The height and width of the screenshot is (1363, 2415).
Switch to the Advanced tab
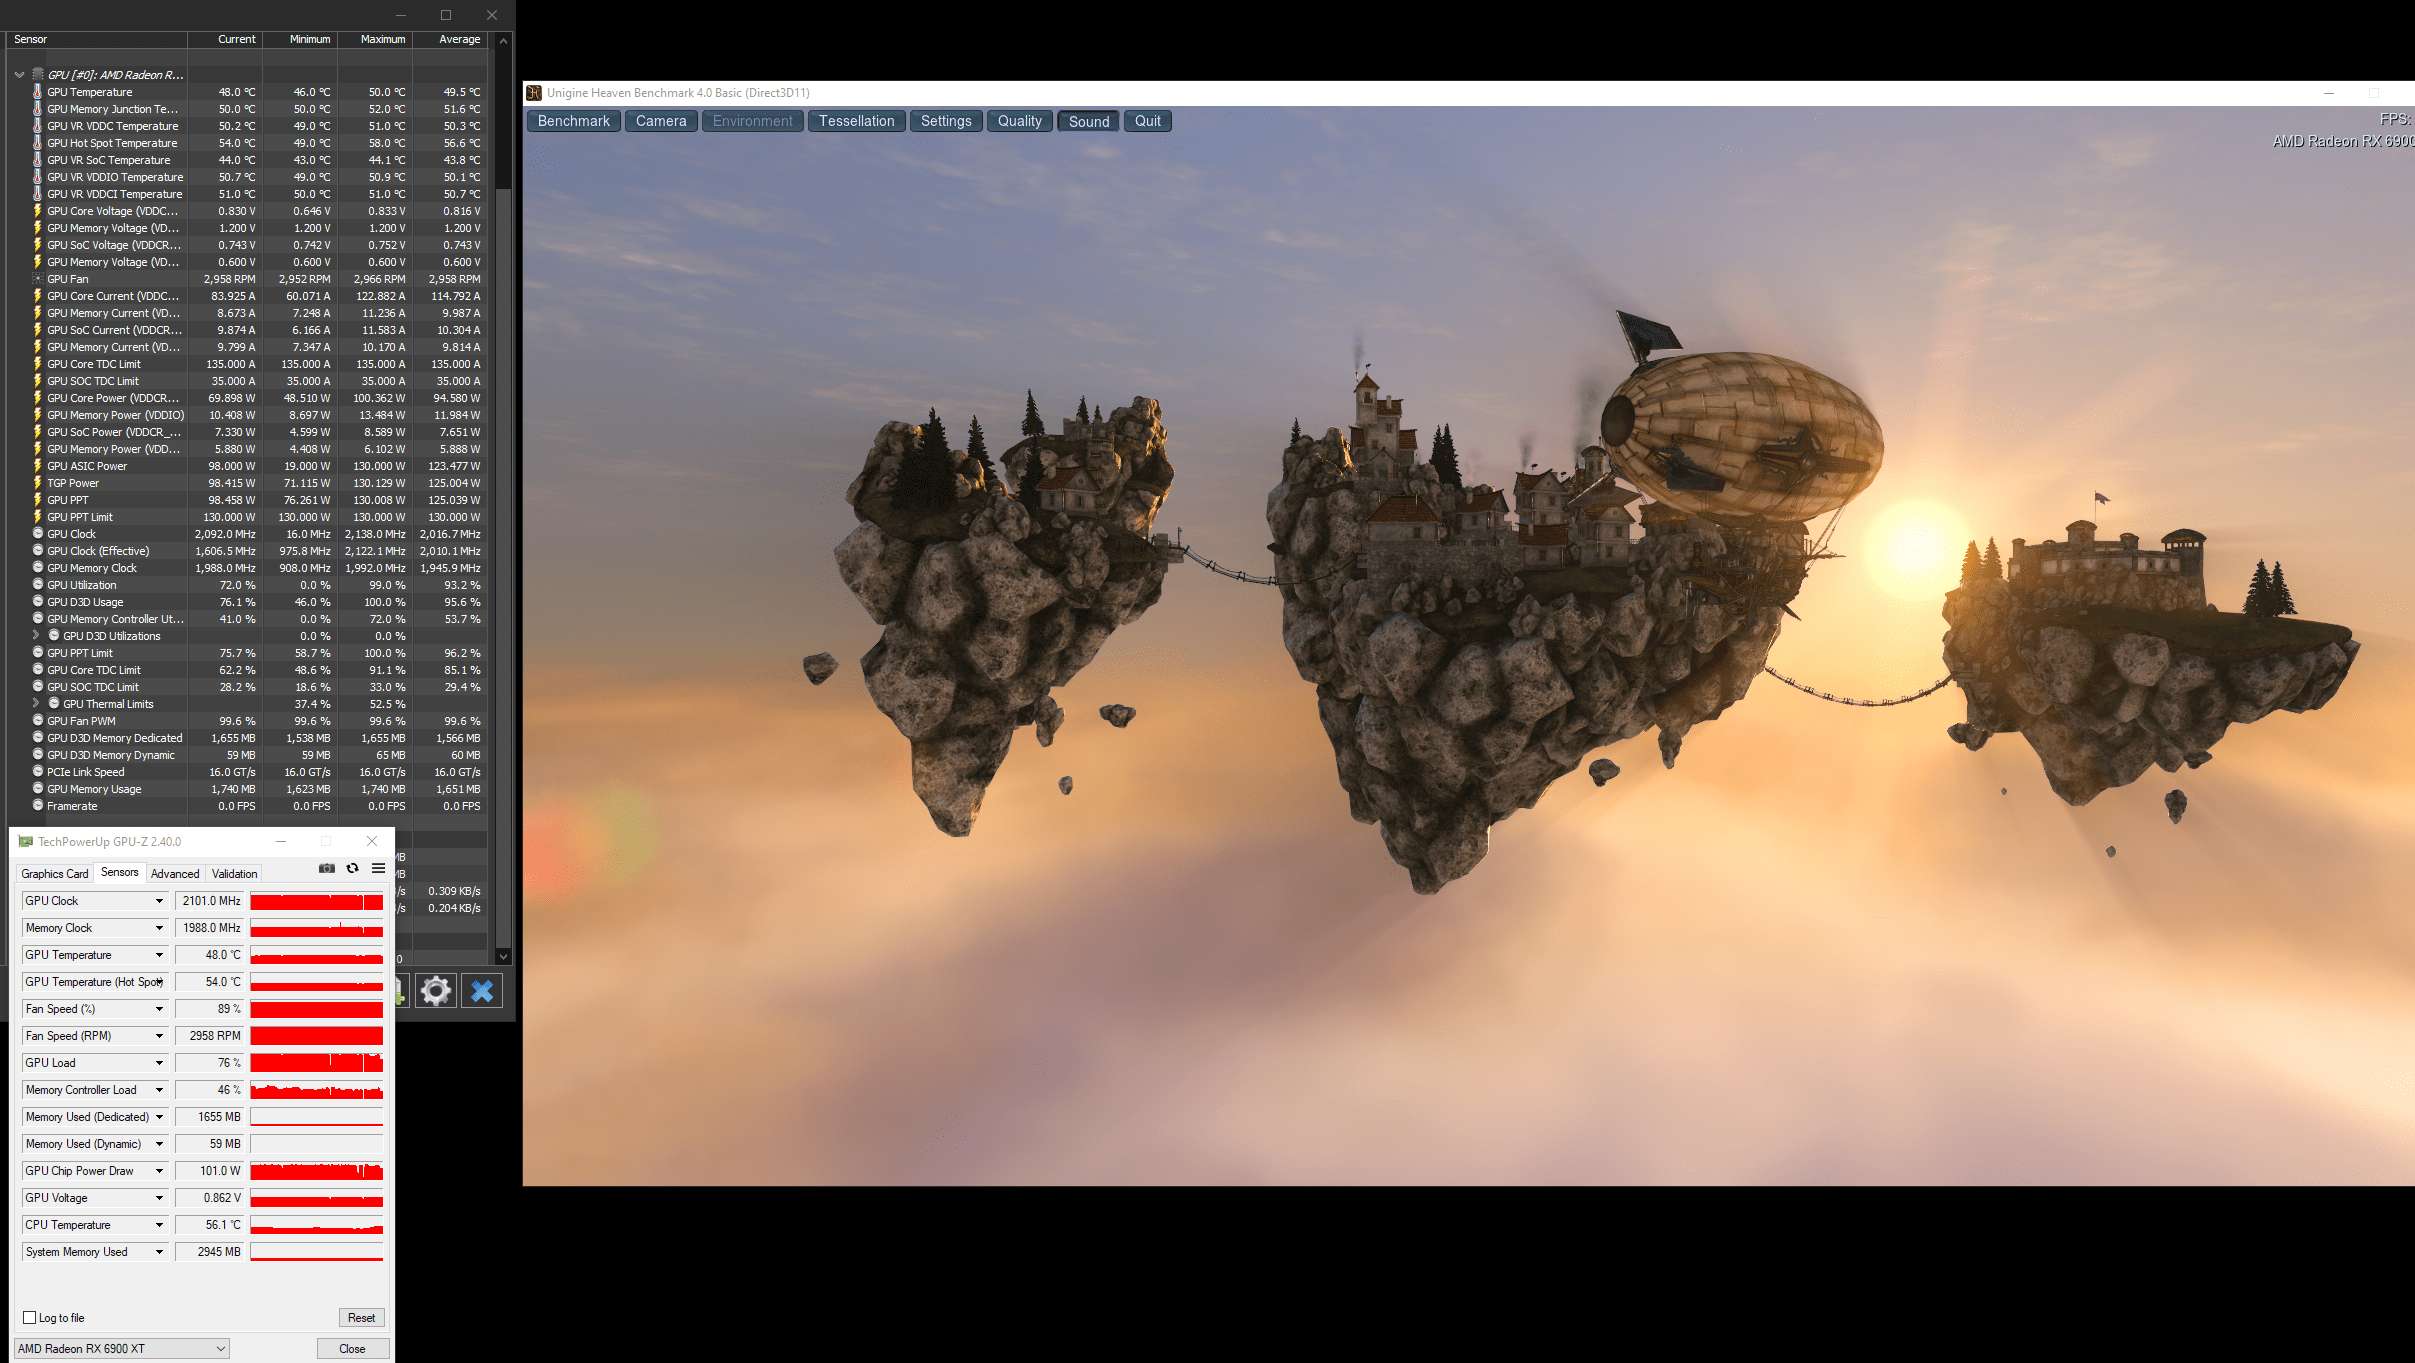coord(175,874)
